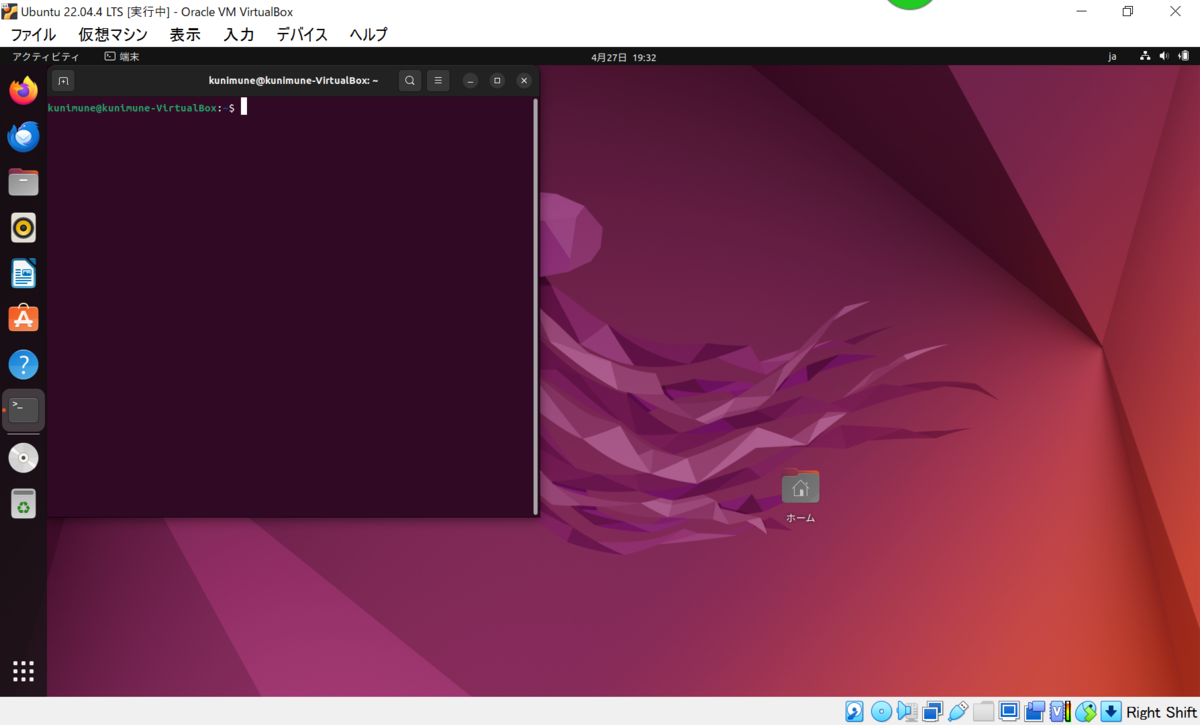Launch Rhythmbox music player from dock
The width and height of the screenshot is (1200, 725).
pos(23,228)
